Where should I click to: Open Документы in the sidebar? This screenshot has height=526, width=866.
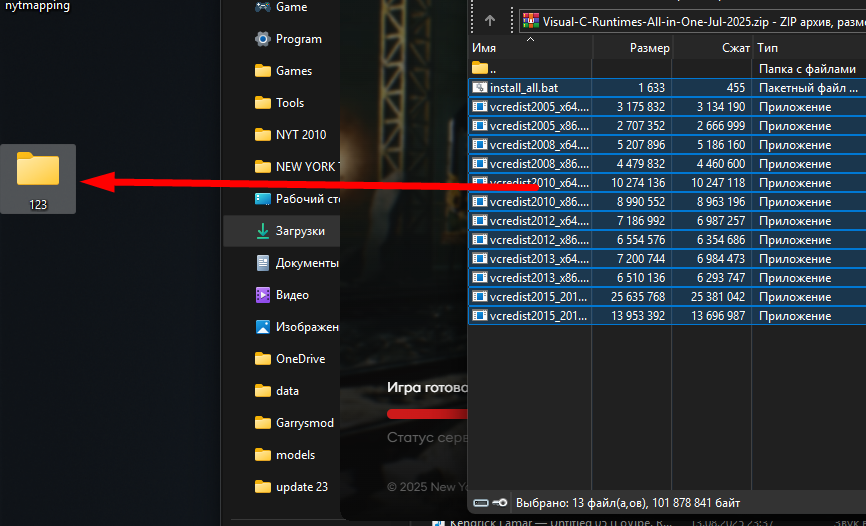tap(306, 263)
